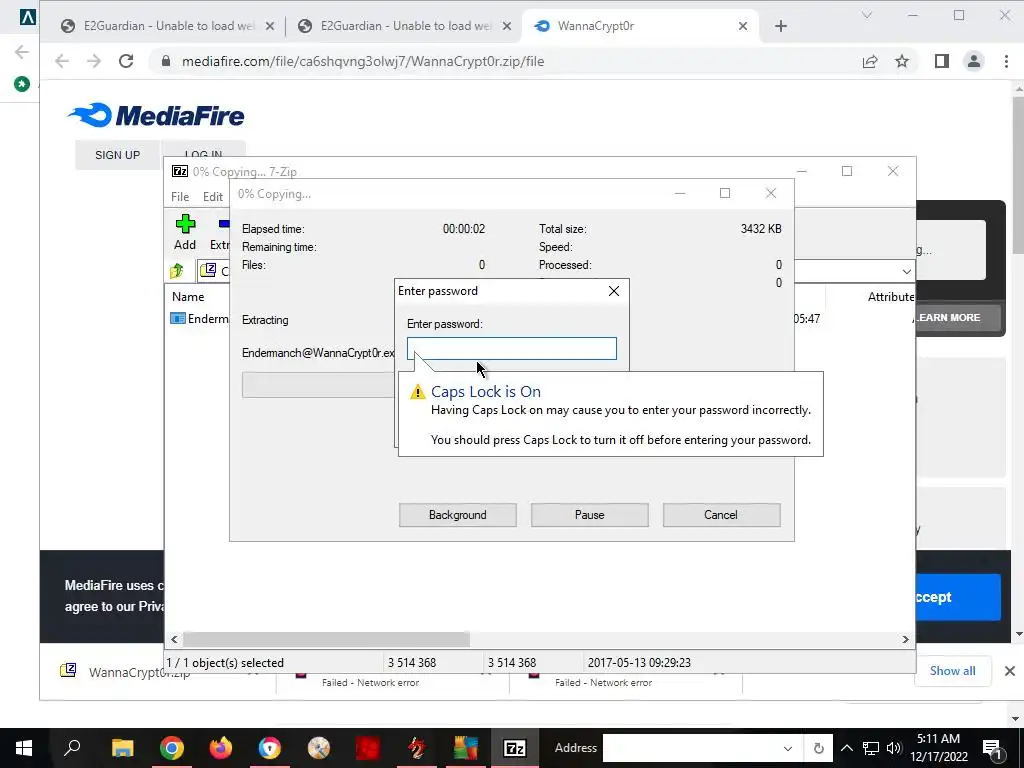Screen dimensions: 1024x768
Task: Open the Windows Start menu
Action: (24, 748)
